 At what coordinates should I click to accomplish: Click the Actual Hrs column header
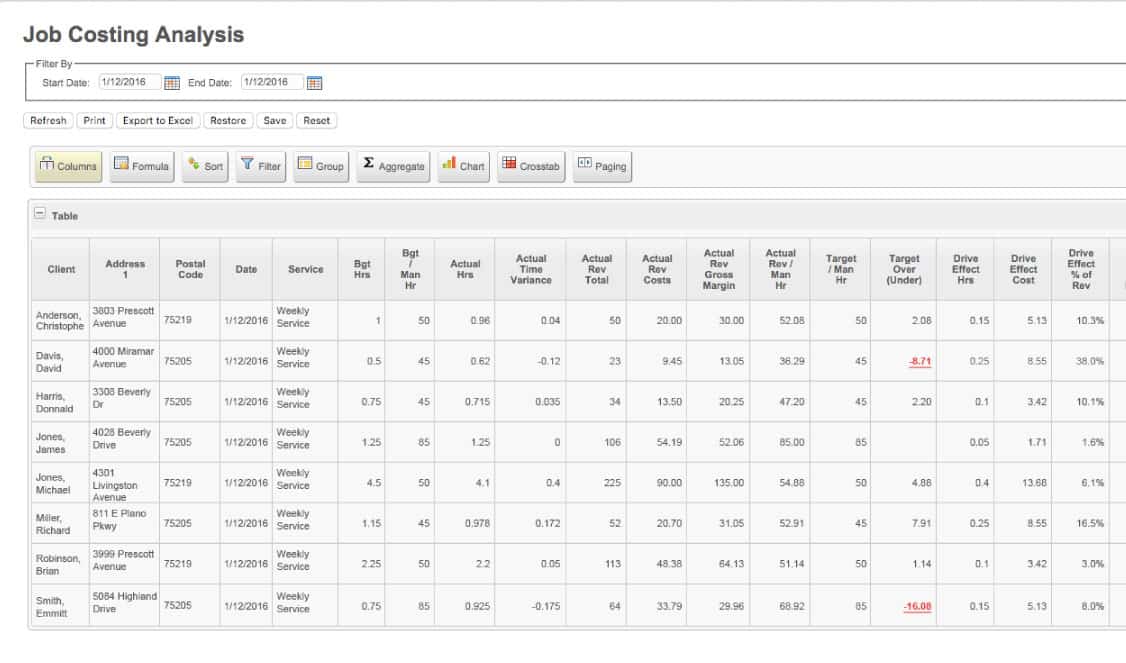(x=465, y=269)
